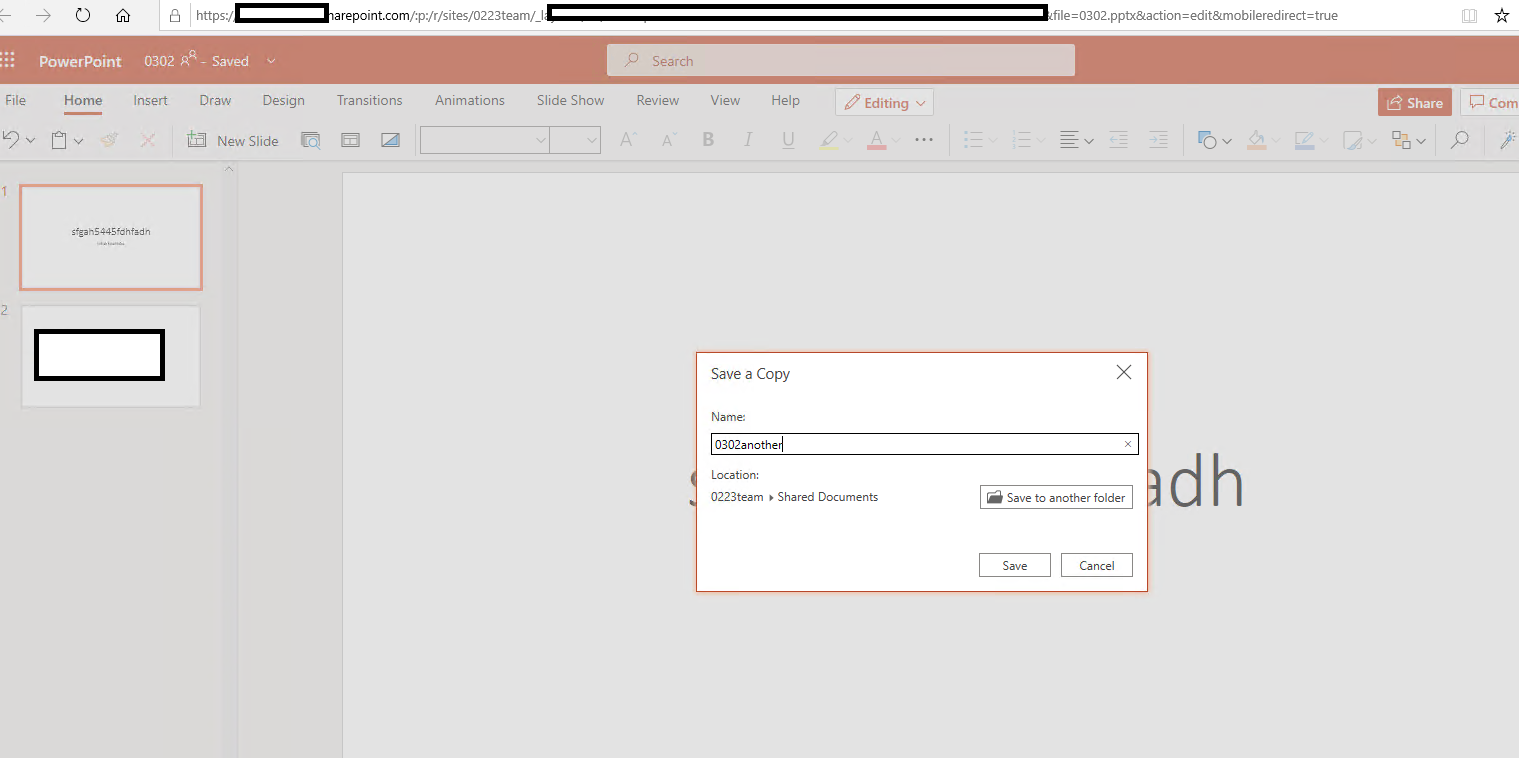Select the Shapes tool

[x=1208, y=140]
